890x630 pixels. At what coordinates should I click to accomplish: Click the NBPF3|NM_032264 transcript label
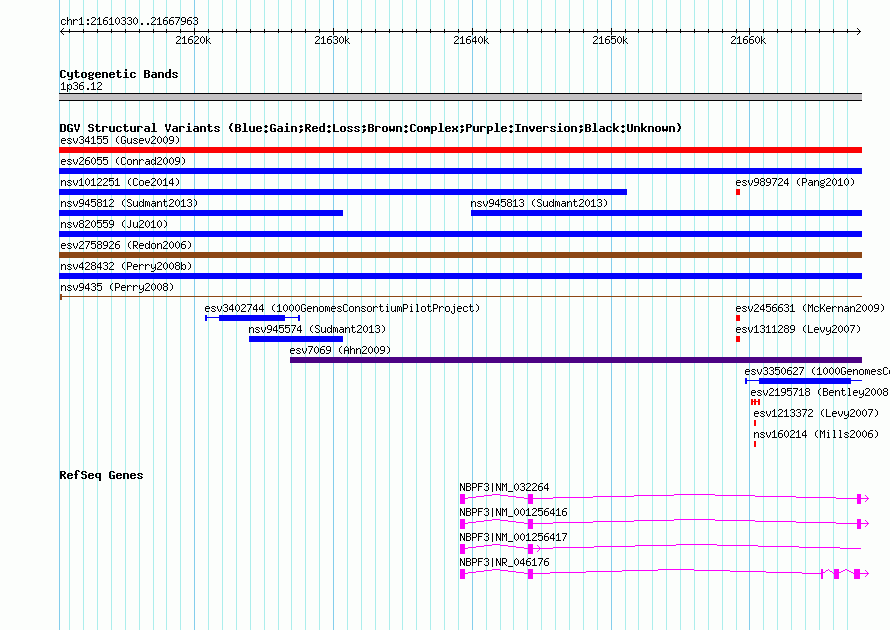click(504, 487)
